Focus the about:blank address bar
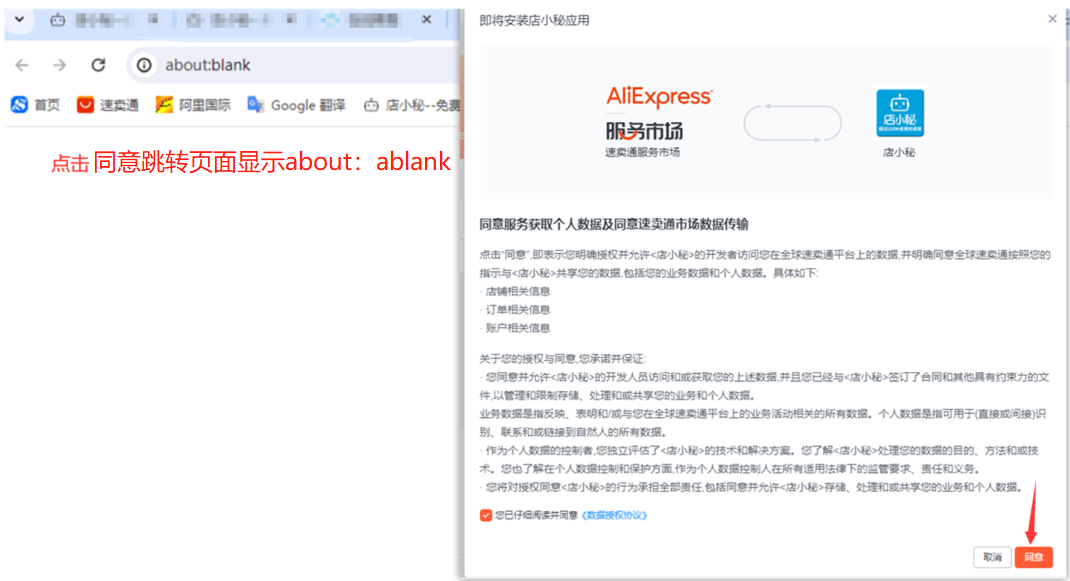This screenshot has width=1070, height=581. (x=293, y=65)
